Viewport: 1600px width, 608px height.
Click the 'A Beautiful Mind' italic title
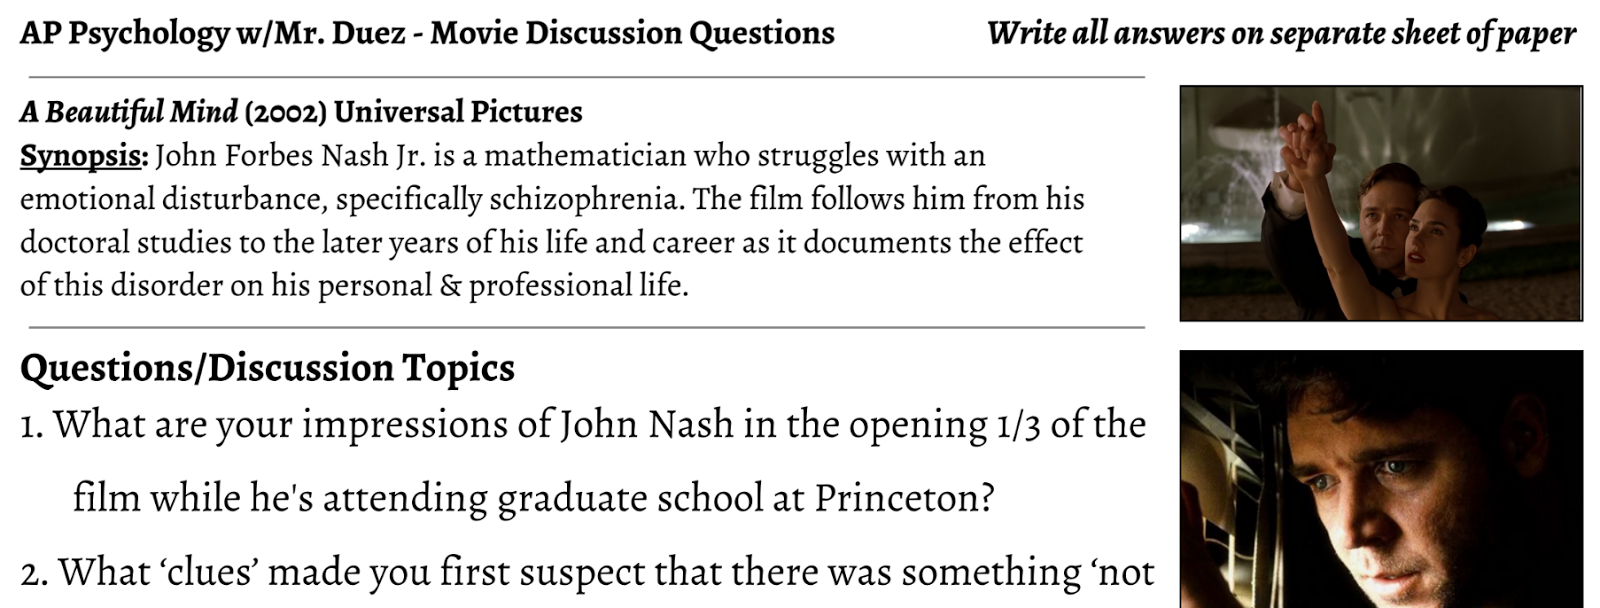[x=129, y=112]
